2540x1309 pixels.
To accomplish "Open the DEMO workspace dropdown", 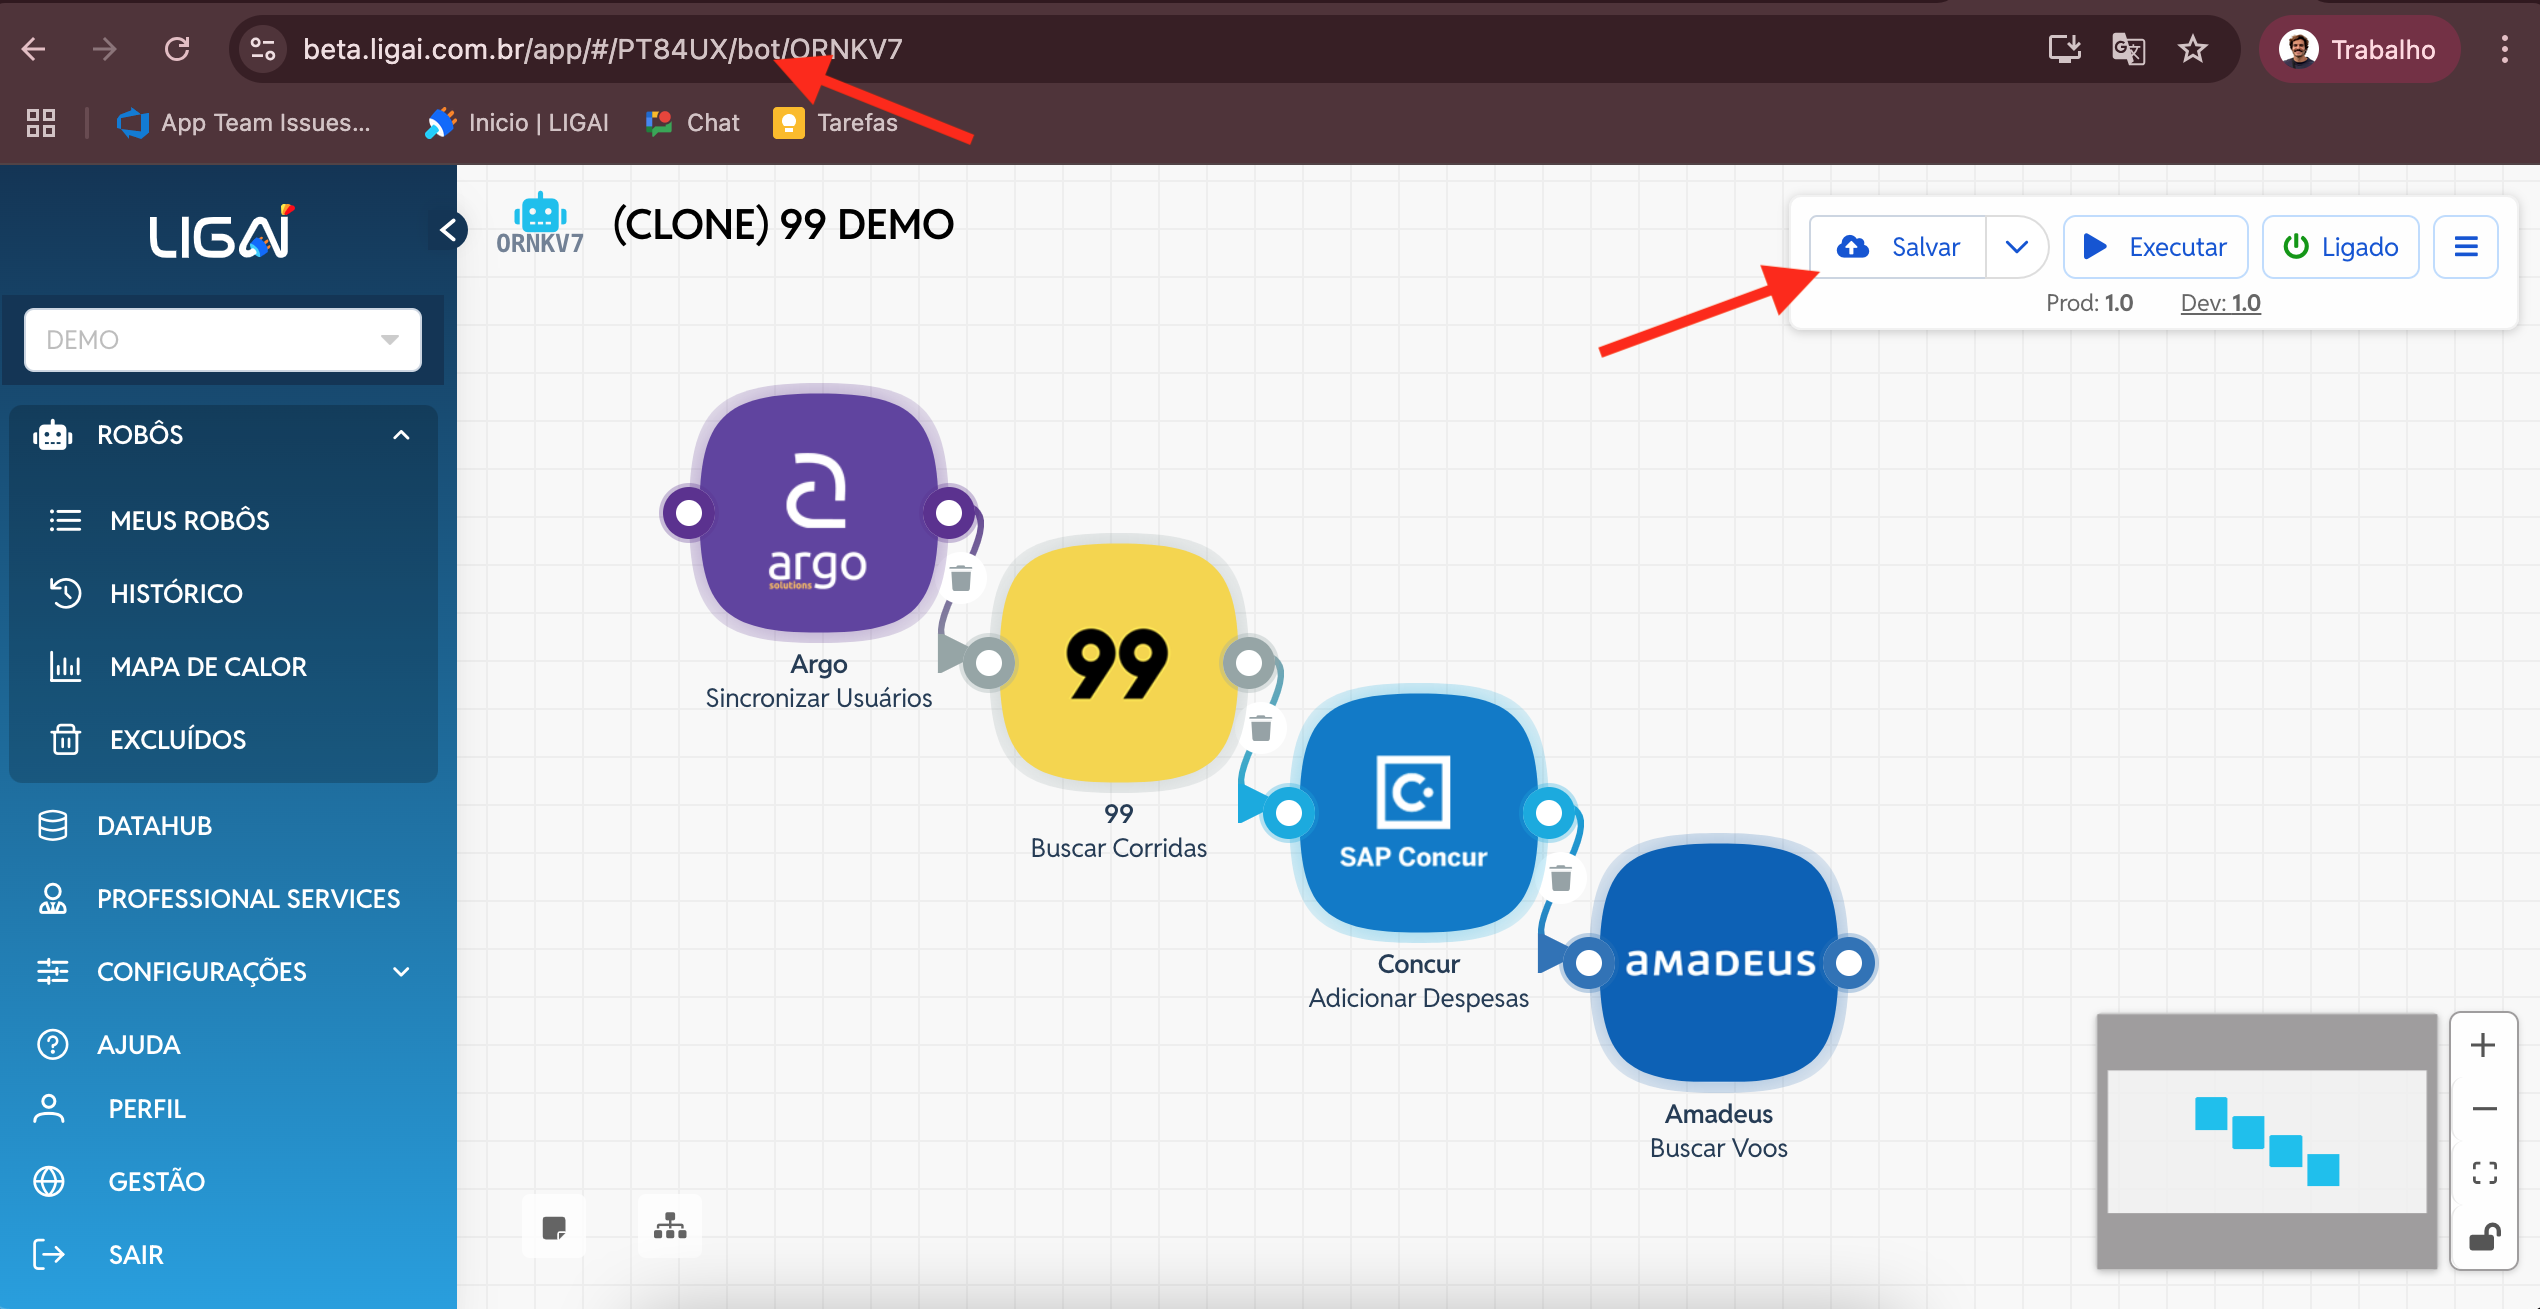I will [223, 340].
